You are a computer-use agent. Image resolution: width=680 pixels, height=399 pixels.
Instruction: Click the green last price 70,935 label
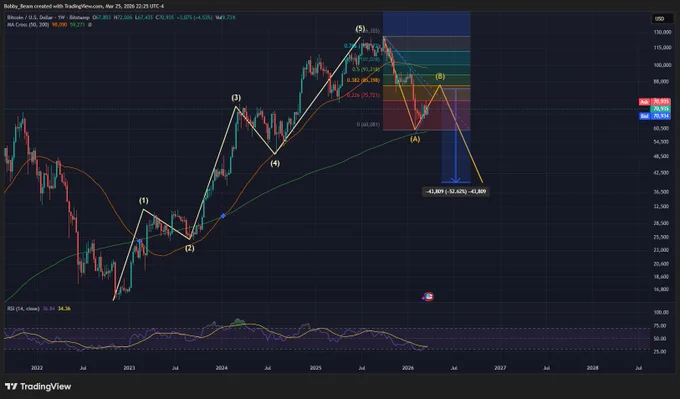point(660,109)
